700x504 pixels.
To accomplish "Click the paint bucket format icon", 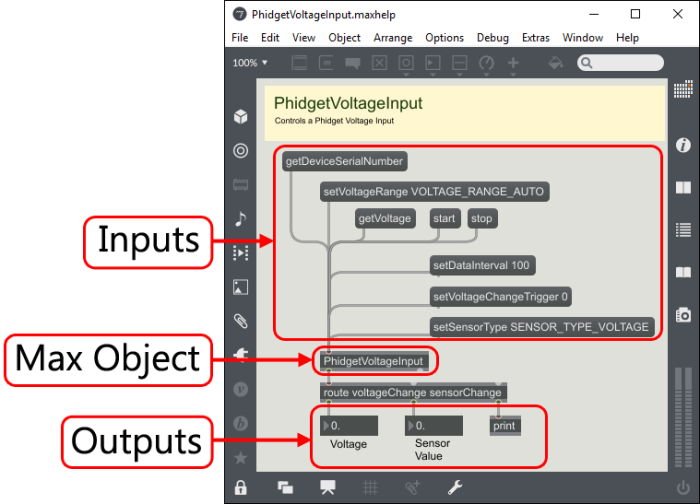I will pos(555,63).
